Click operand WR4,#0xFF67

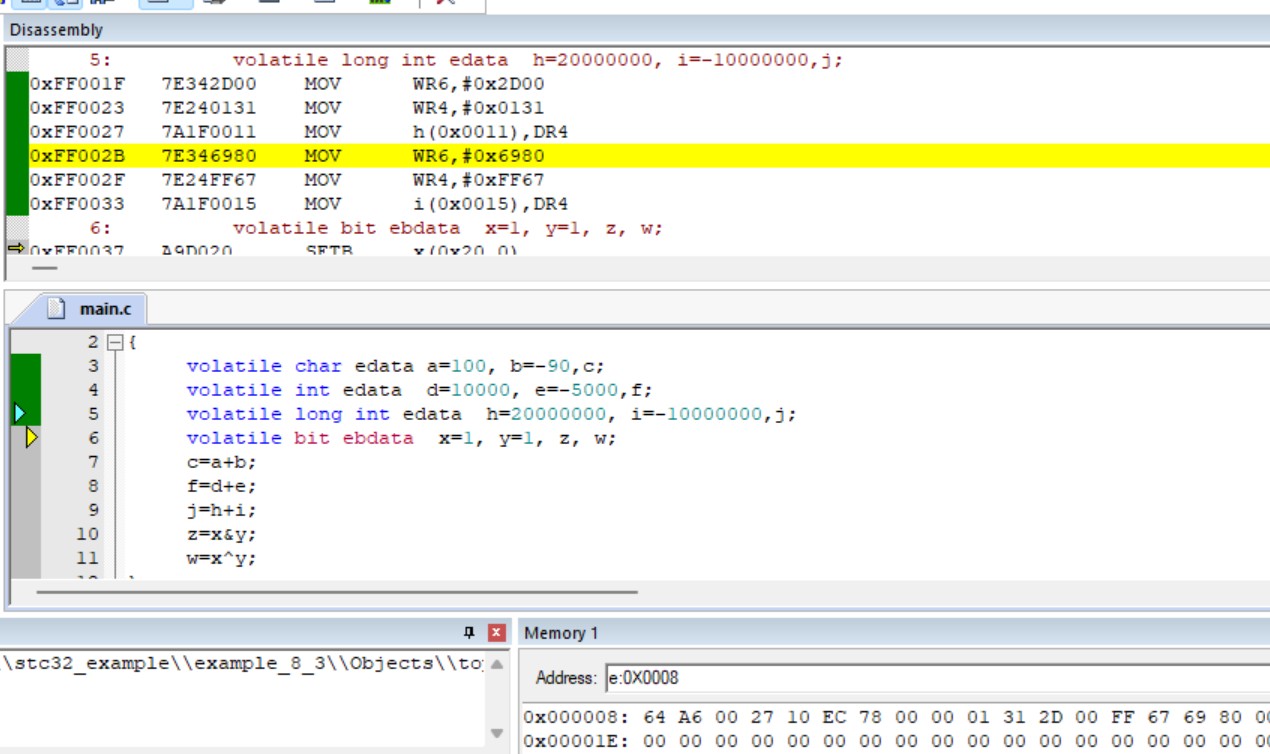tap(479, 180)
